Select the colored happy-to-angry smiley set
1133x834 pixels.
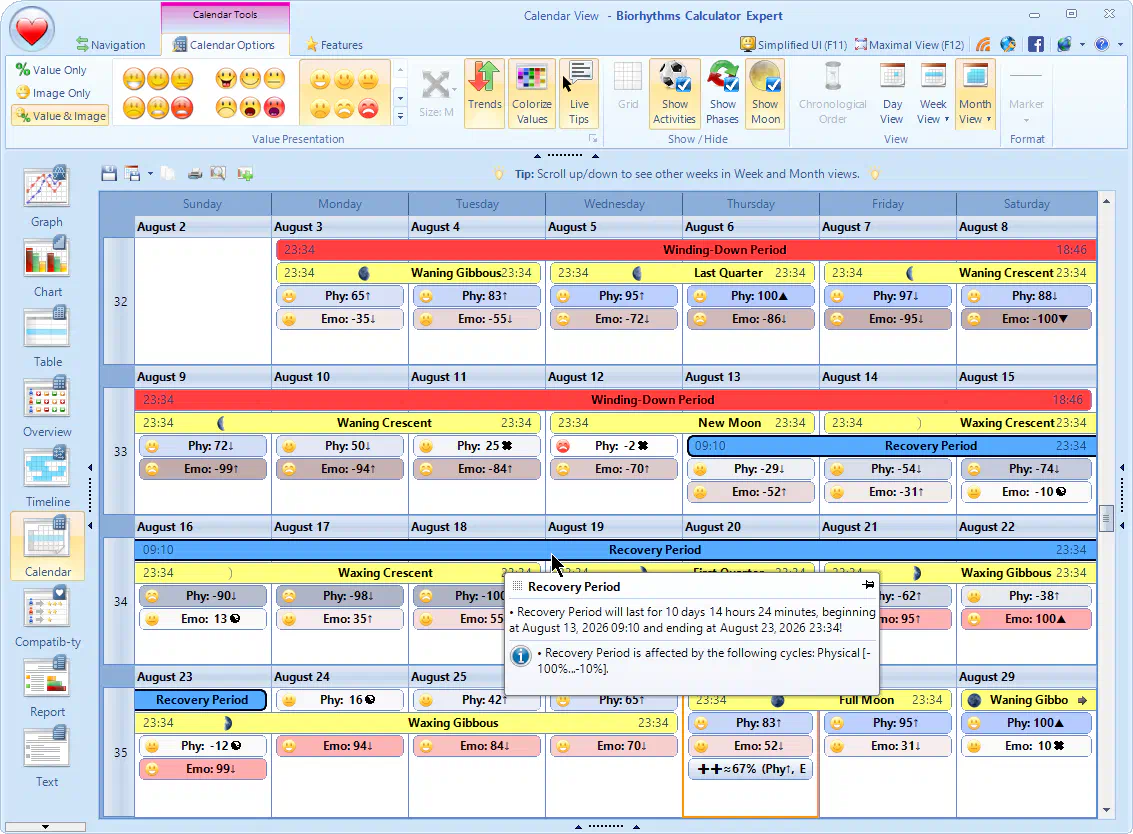(x=344, y=93)
